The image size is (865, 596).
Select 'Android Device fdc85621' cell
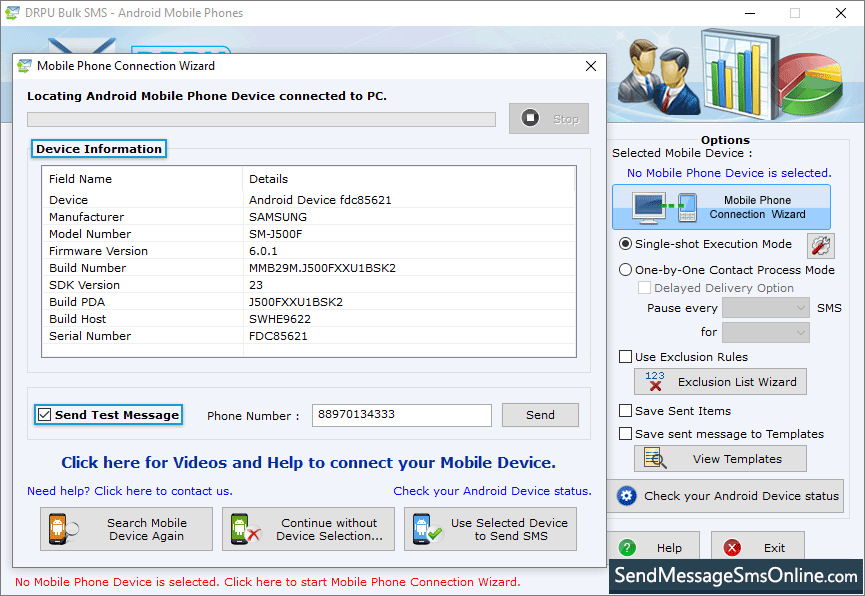pyautogui.click(x=320, y=200)
